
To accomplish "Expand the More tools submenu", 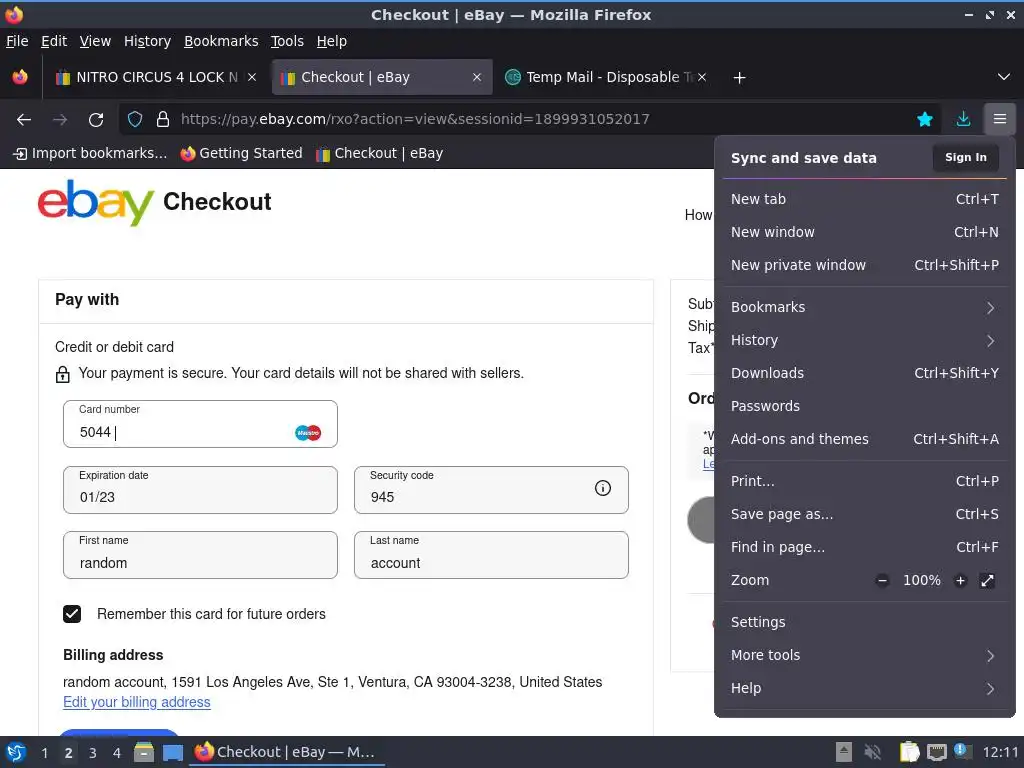I will tap(864, 655).
